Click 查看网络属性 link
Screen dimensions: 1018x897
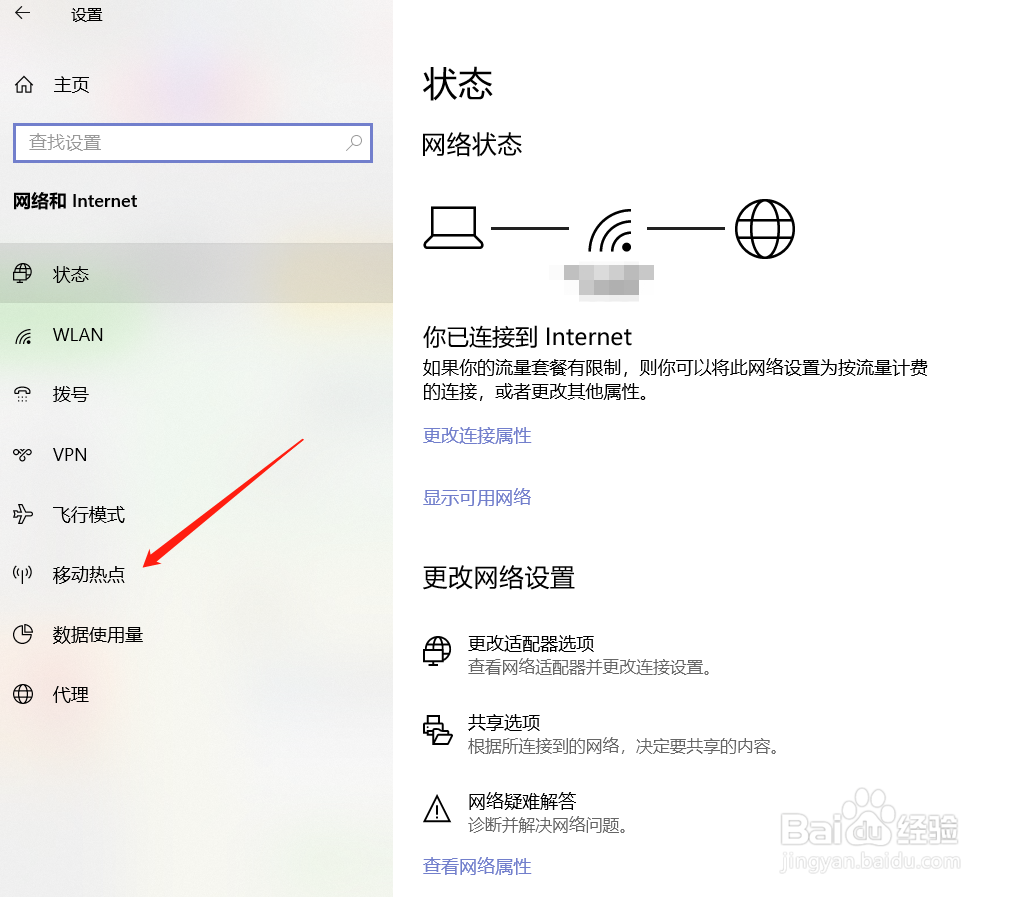click(477, 866)
